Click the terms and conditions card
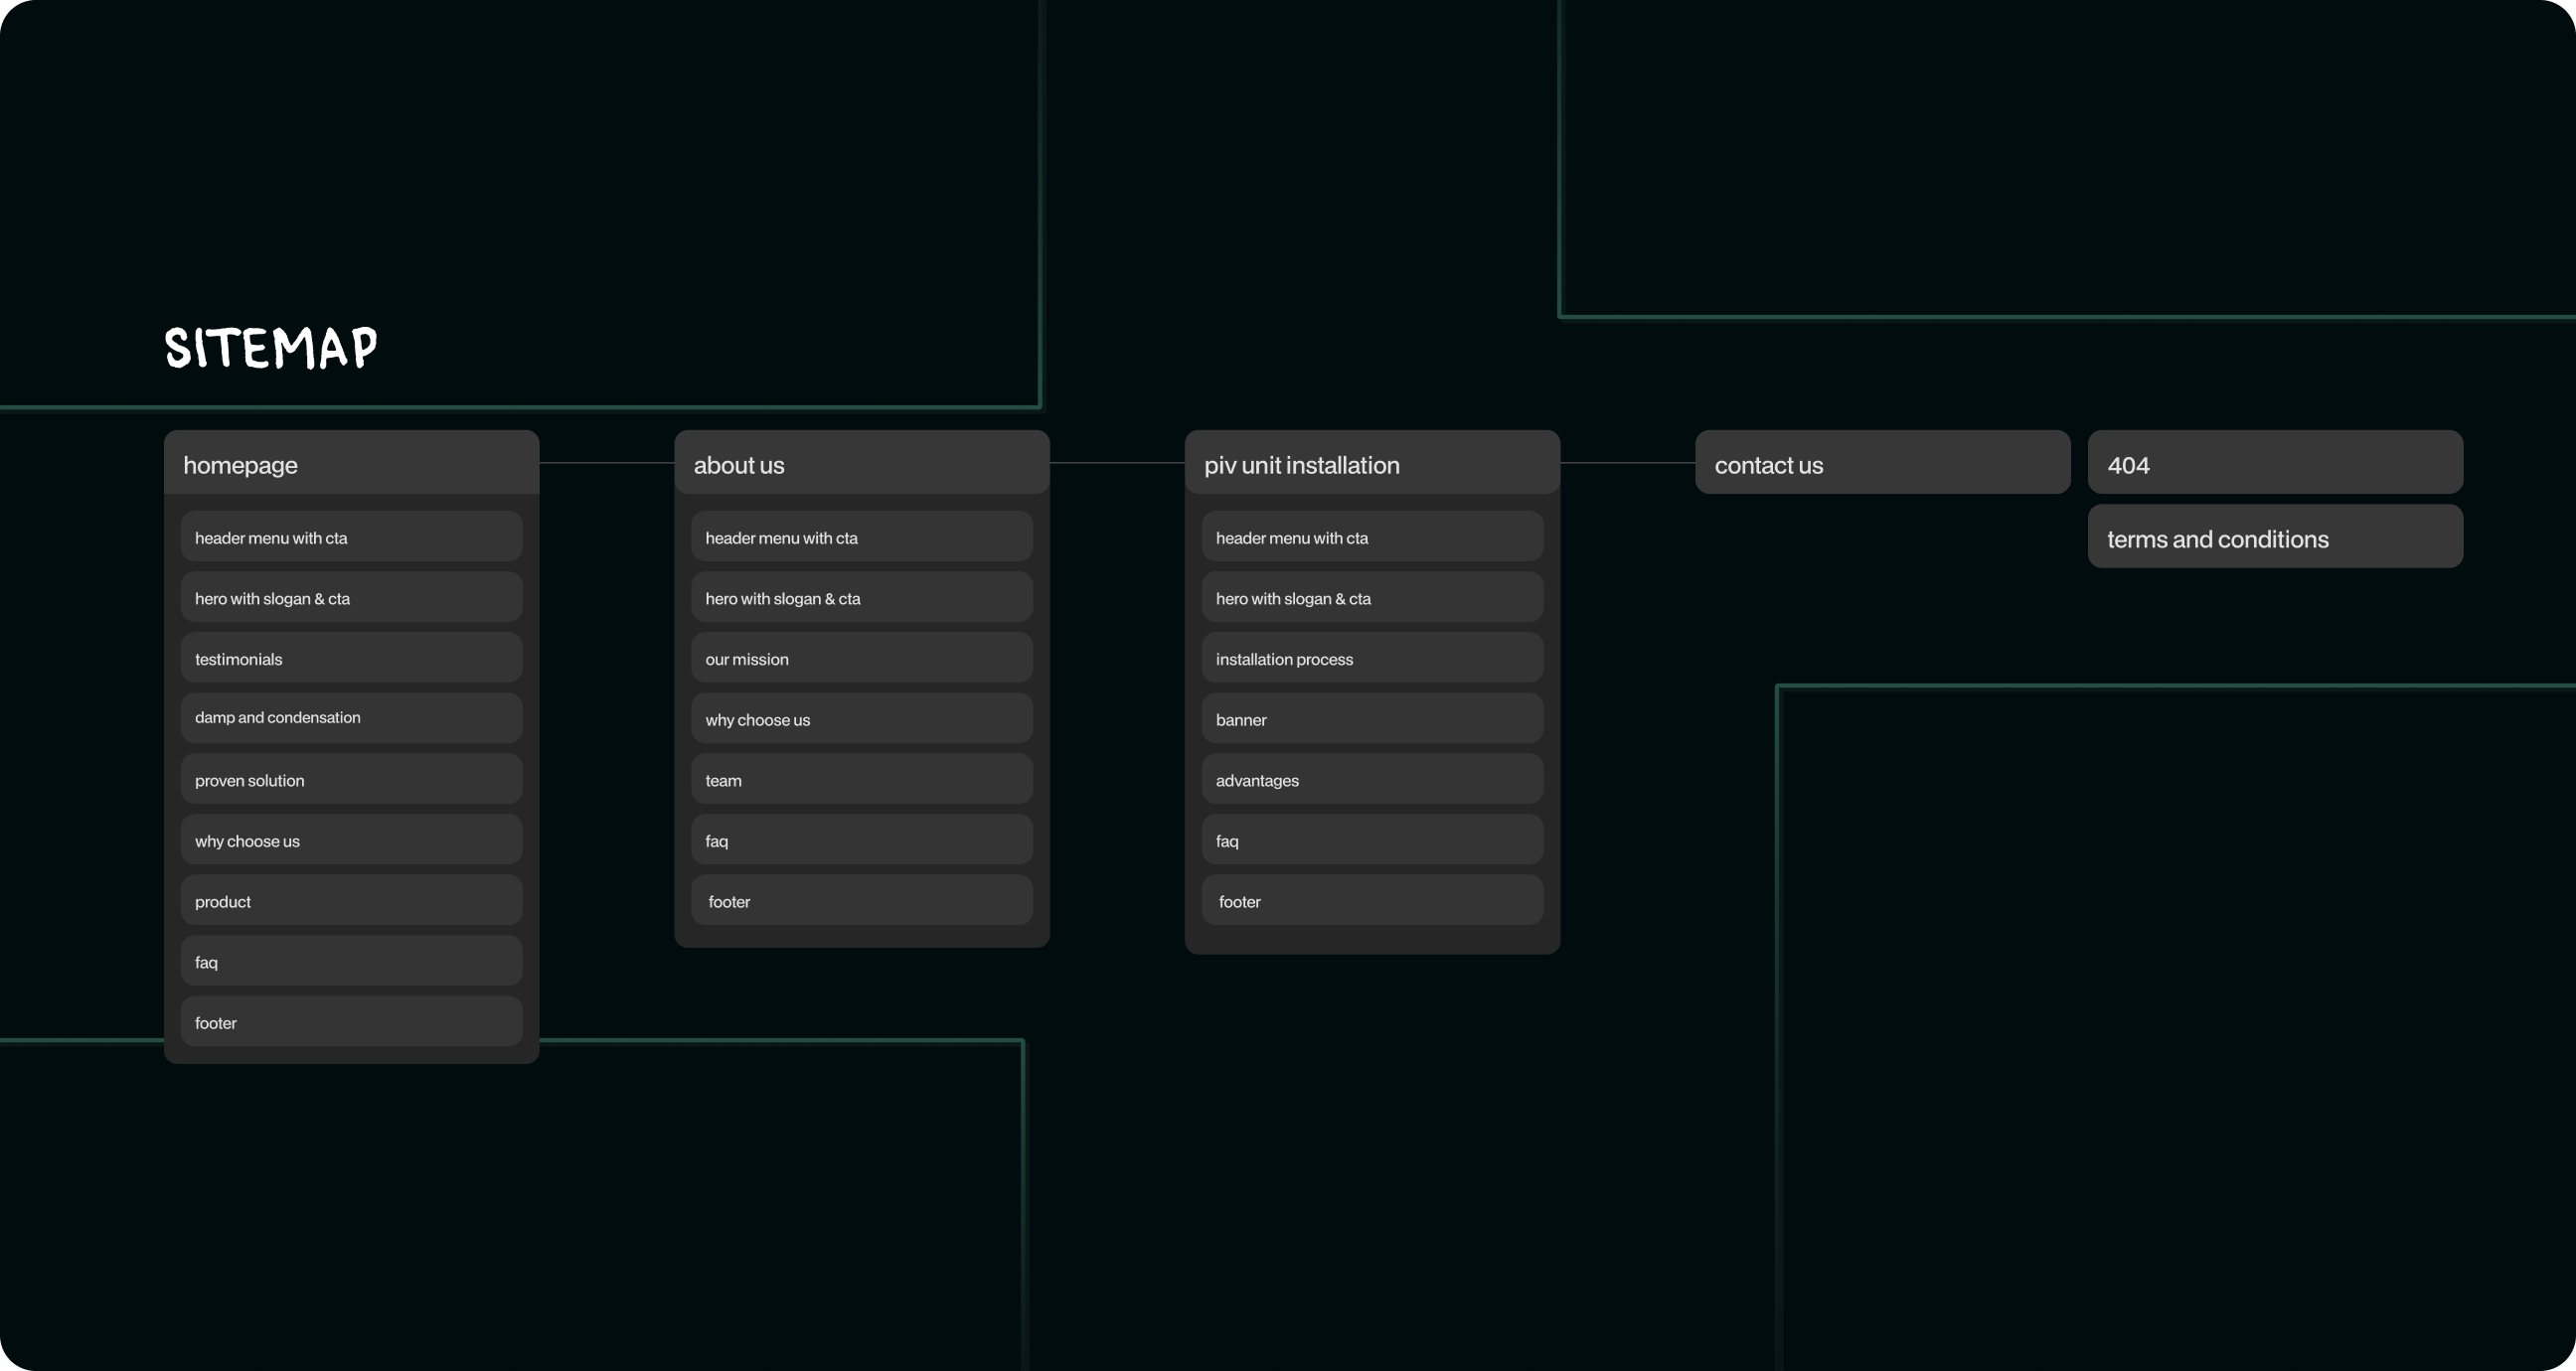Screen dimensions: 2576x1371 (x=2275, y=537)
